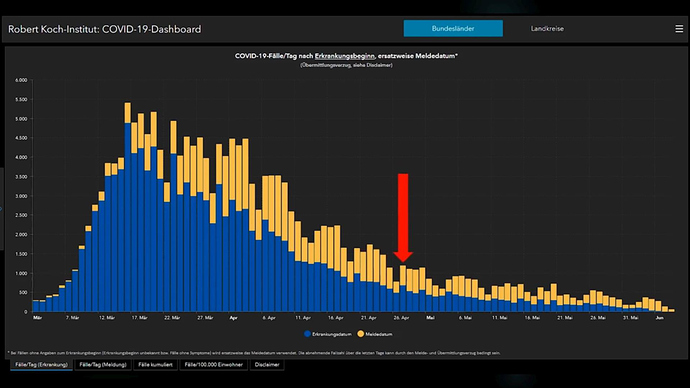This screenshot has width=690, height=388.
Task: Click the 26. Apr axis label
Action: coord(401,318)
